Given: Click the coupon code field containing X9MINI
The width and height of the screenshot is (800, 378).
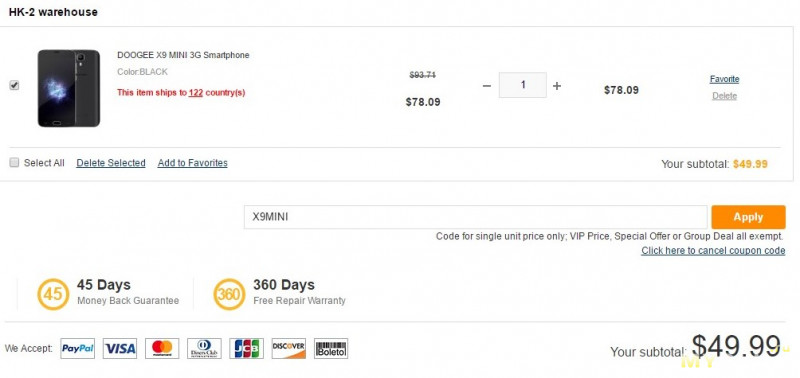Looking at the screenshot, I should pyautogui.click(x=476, y=217).
